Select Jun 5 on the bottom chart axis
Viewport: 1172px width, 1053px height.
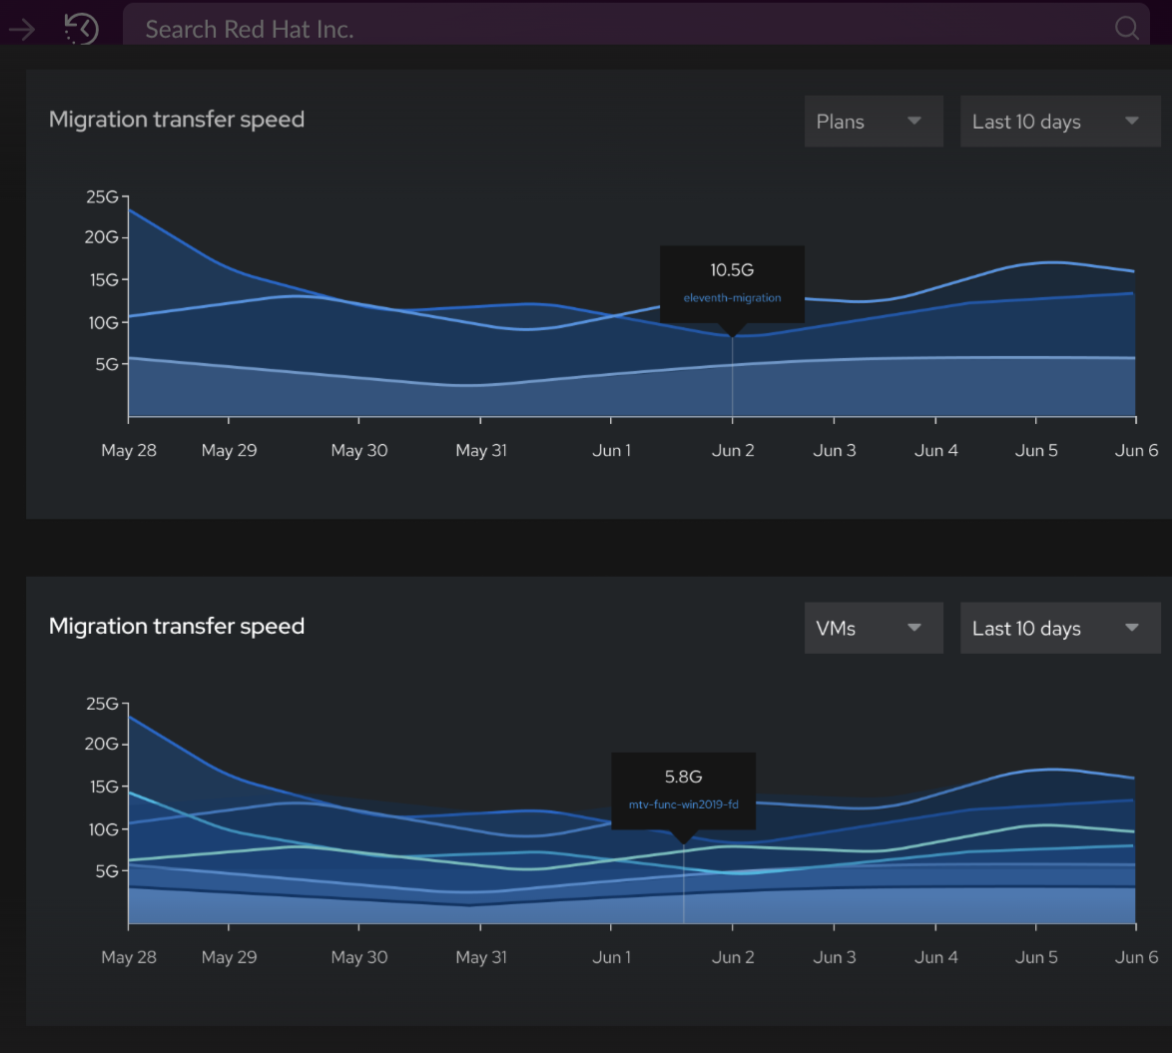click(1036, 958)
